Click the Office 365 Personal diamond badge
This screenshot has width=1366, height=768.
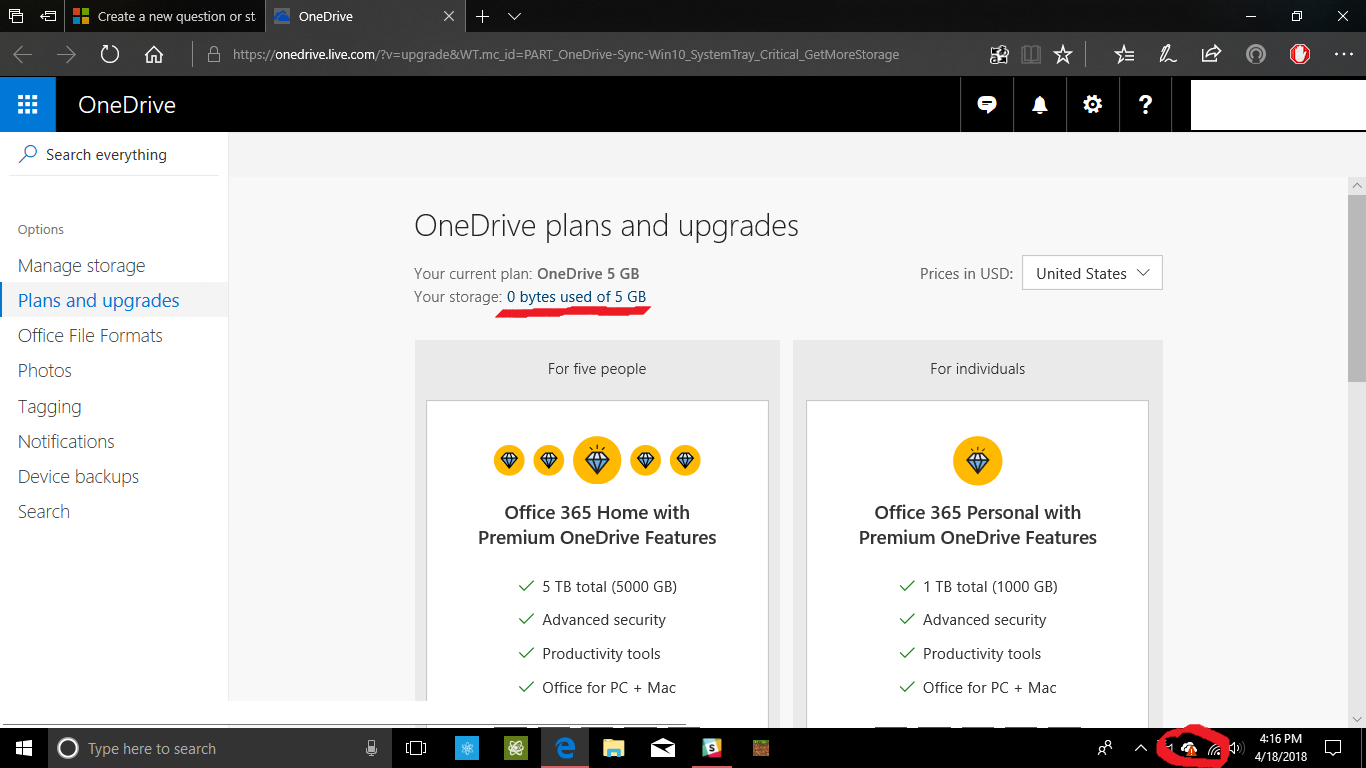tap(978, 461)
